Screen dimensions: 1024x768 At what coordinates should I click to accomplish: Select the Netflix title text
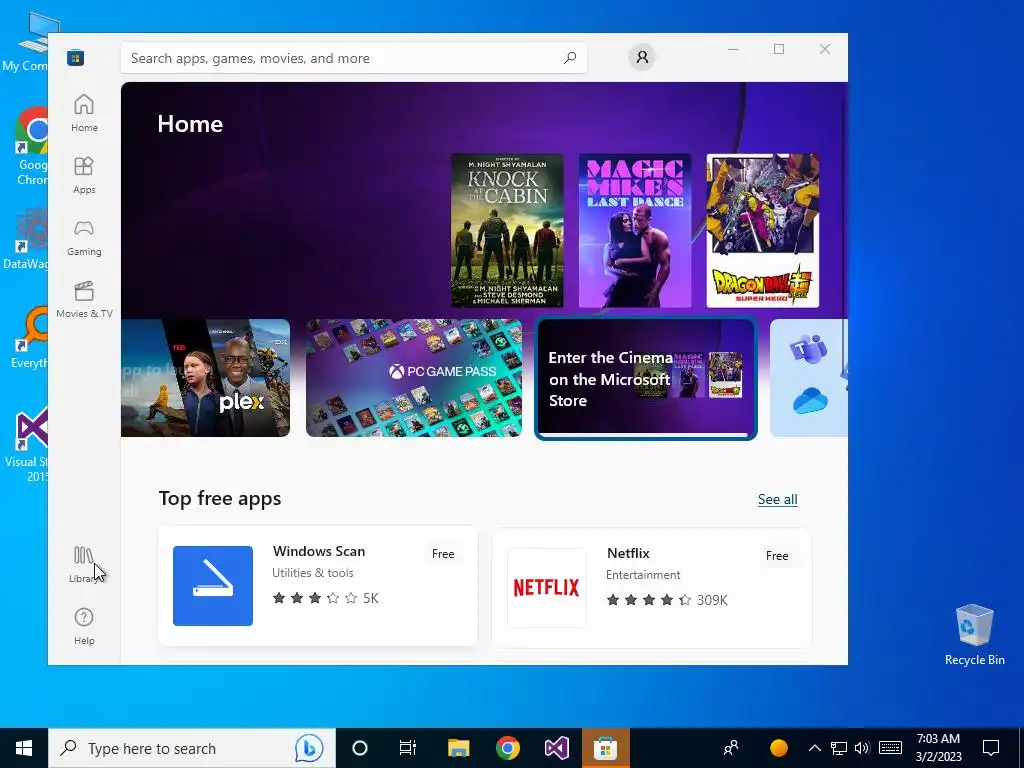[x=628, y=553]
